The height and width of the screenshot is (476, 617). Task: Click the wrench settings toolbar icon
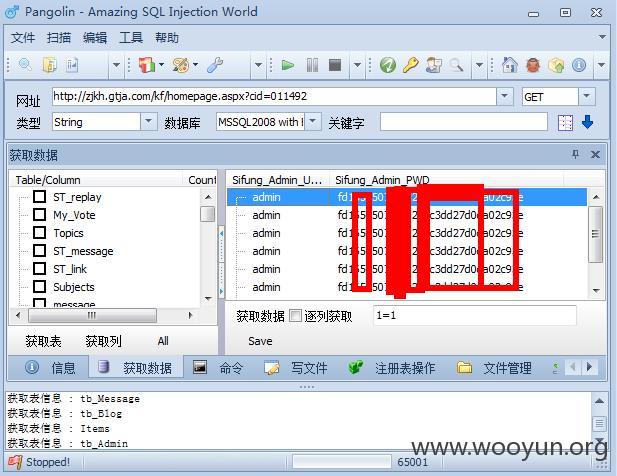215,65
